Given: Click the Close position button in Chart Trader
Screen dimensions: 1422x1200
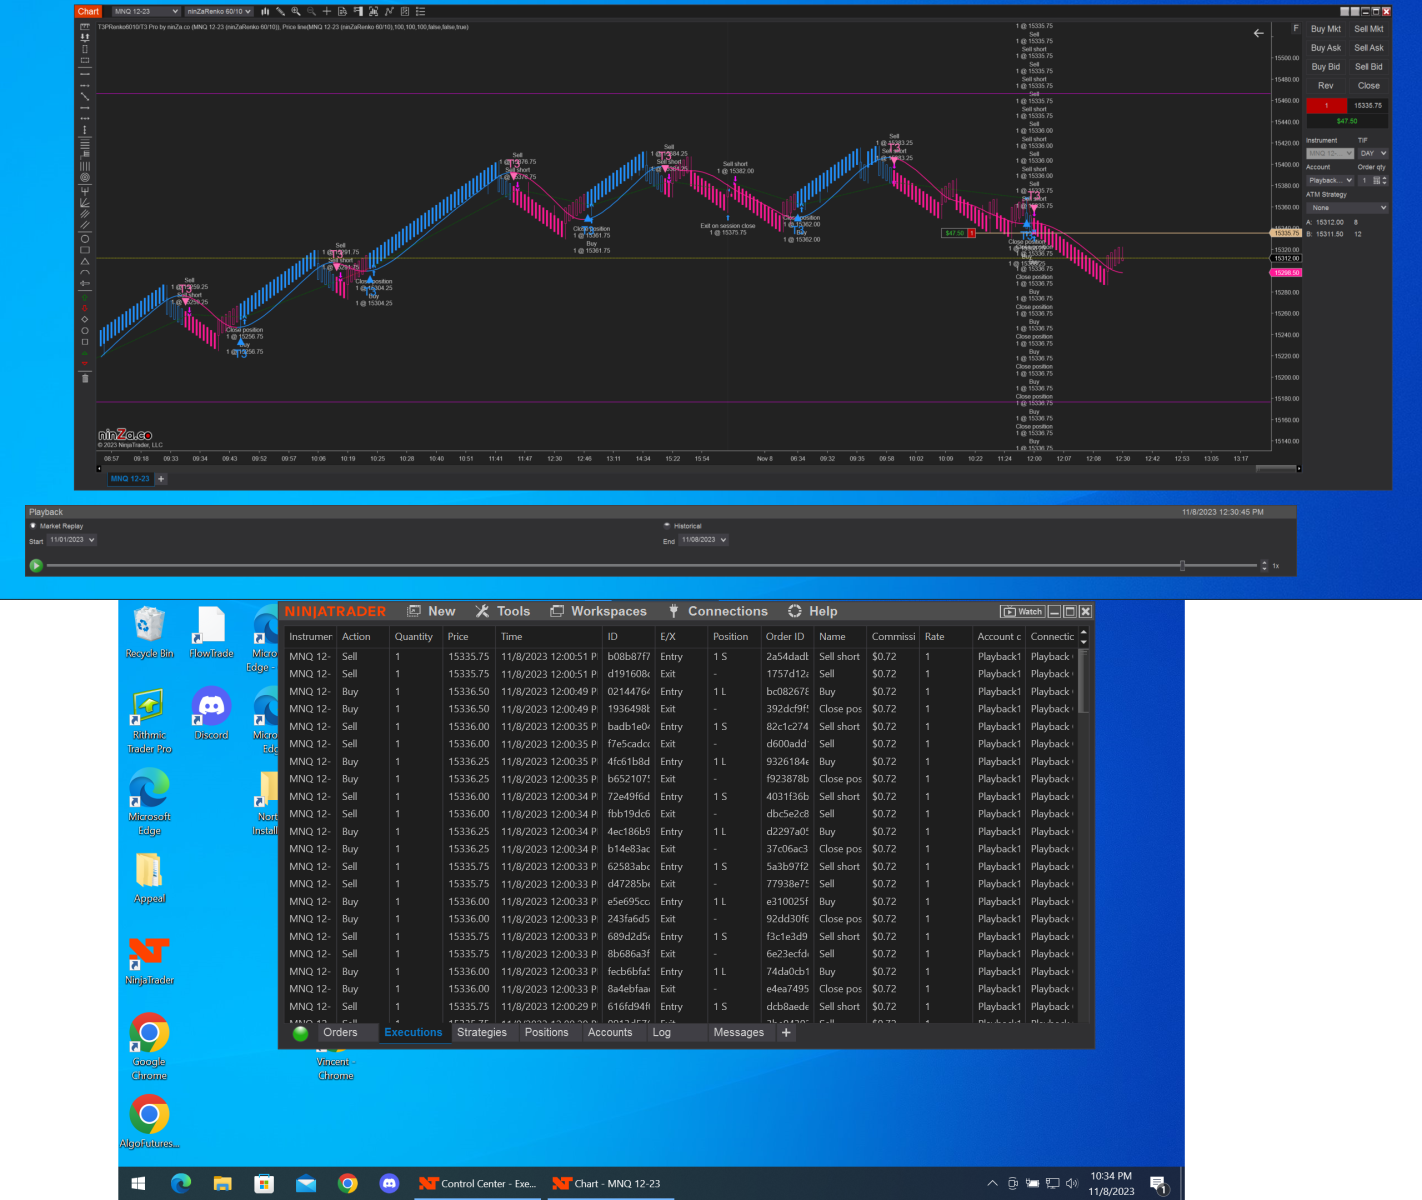Looking at the screenshot, I should 1369,86.
